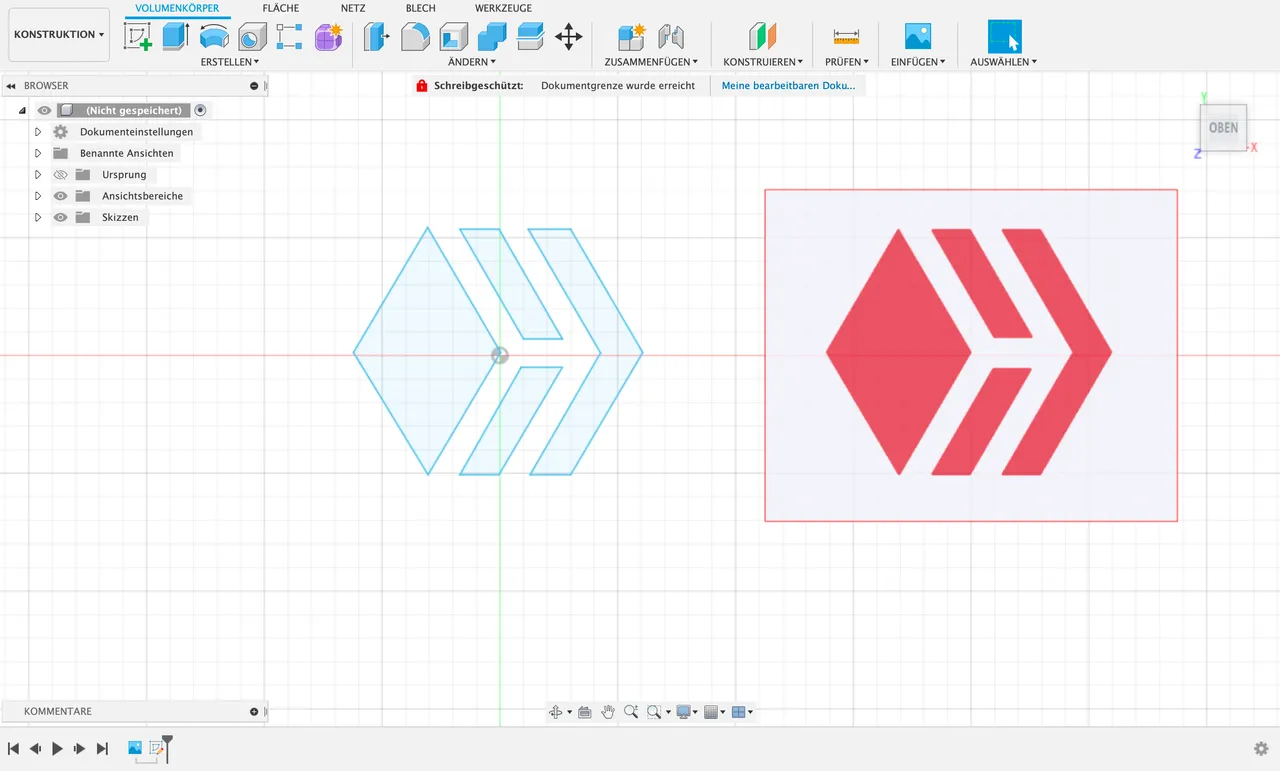Switch to the VOLUMENKÖRPER tab

(177, 8)
